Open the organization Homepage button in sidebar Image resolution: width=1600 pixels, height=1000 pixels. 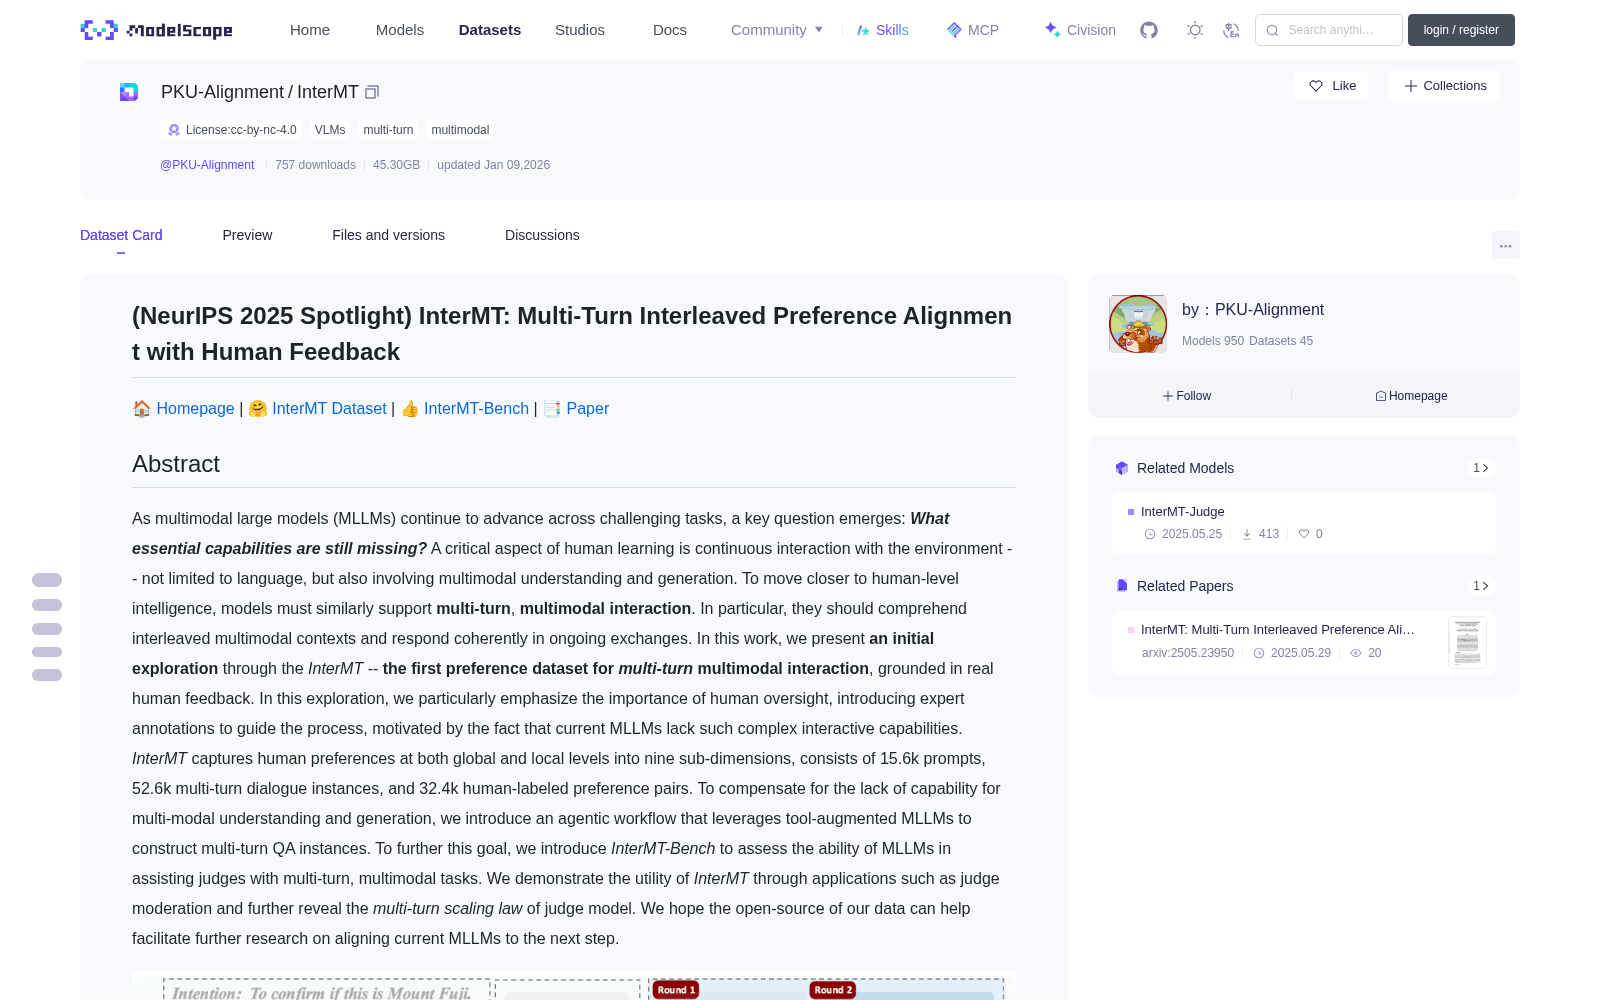[1411, 396]
